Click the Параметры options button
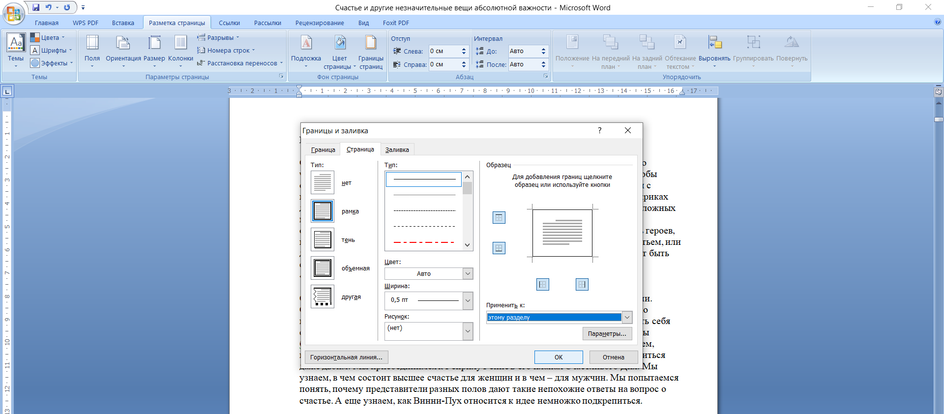Screen dimensions: 944x414 (607, 333)
